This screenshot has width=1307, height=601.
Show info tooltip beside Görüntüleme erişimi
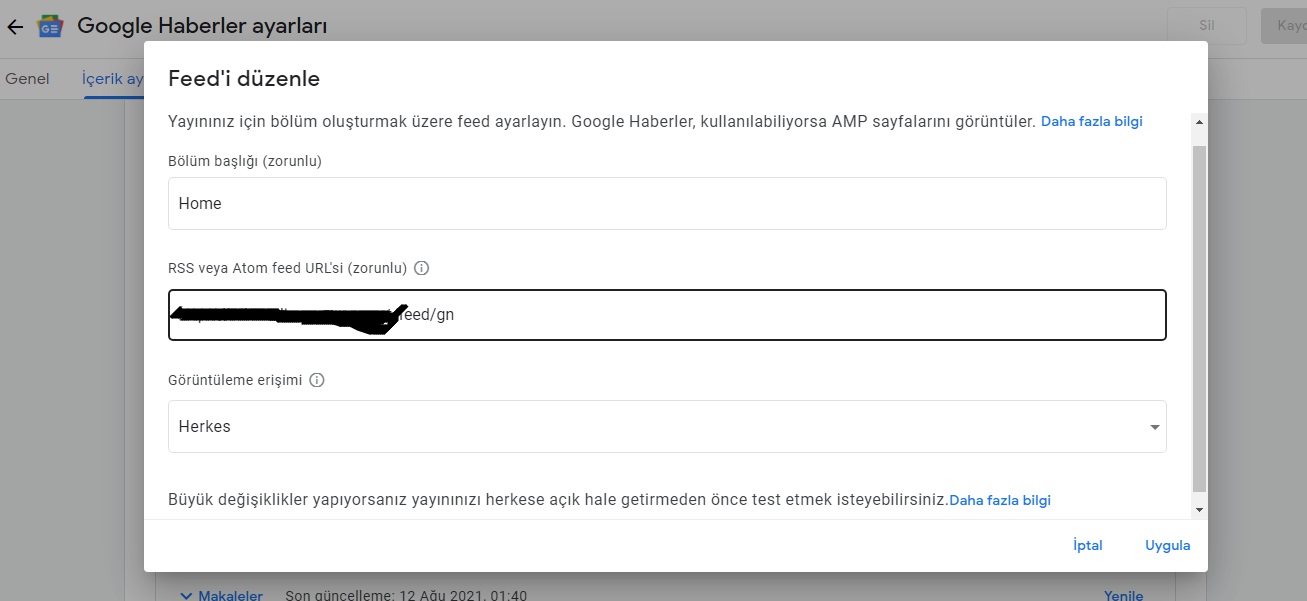pyautogui.click(x=317, y=380)
